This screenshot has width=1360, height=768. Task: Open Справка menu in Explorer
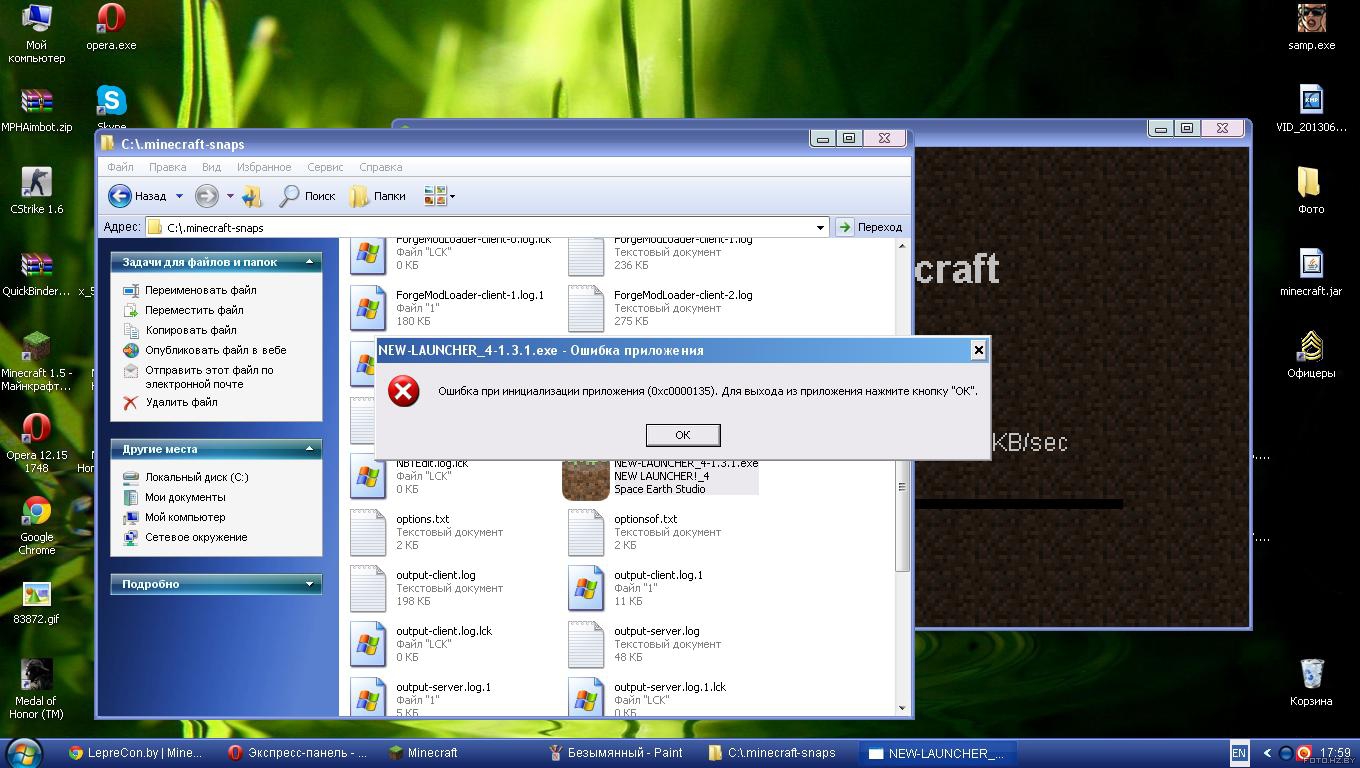pyautogui.click(x=380, y=167)
